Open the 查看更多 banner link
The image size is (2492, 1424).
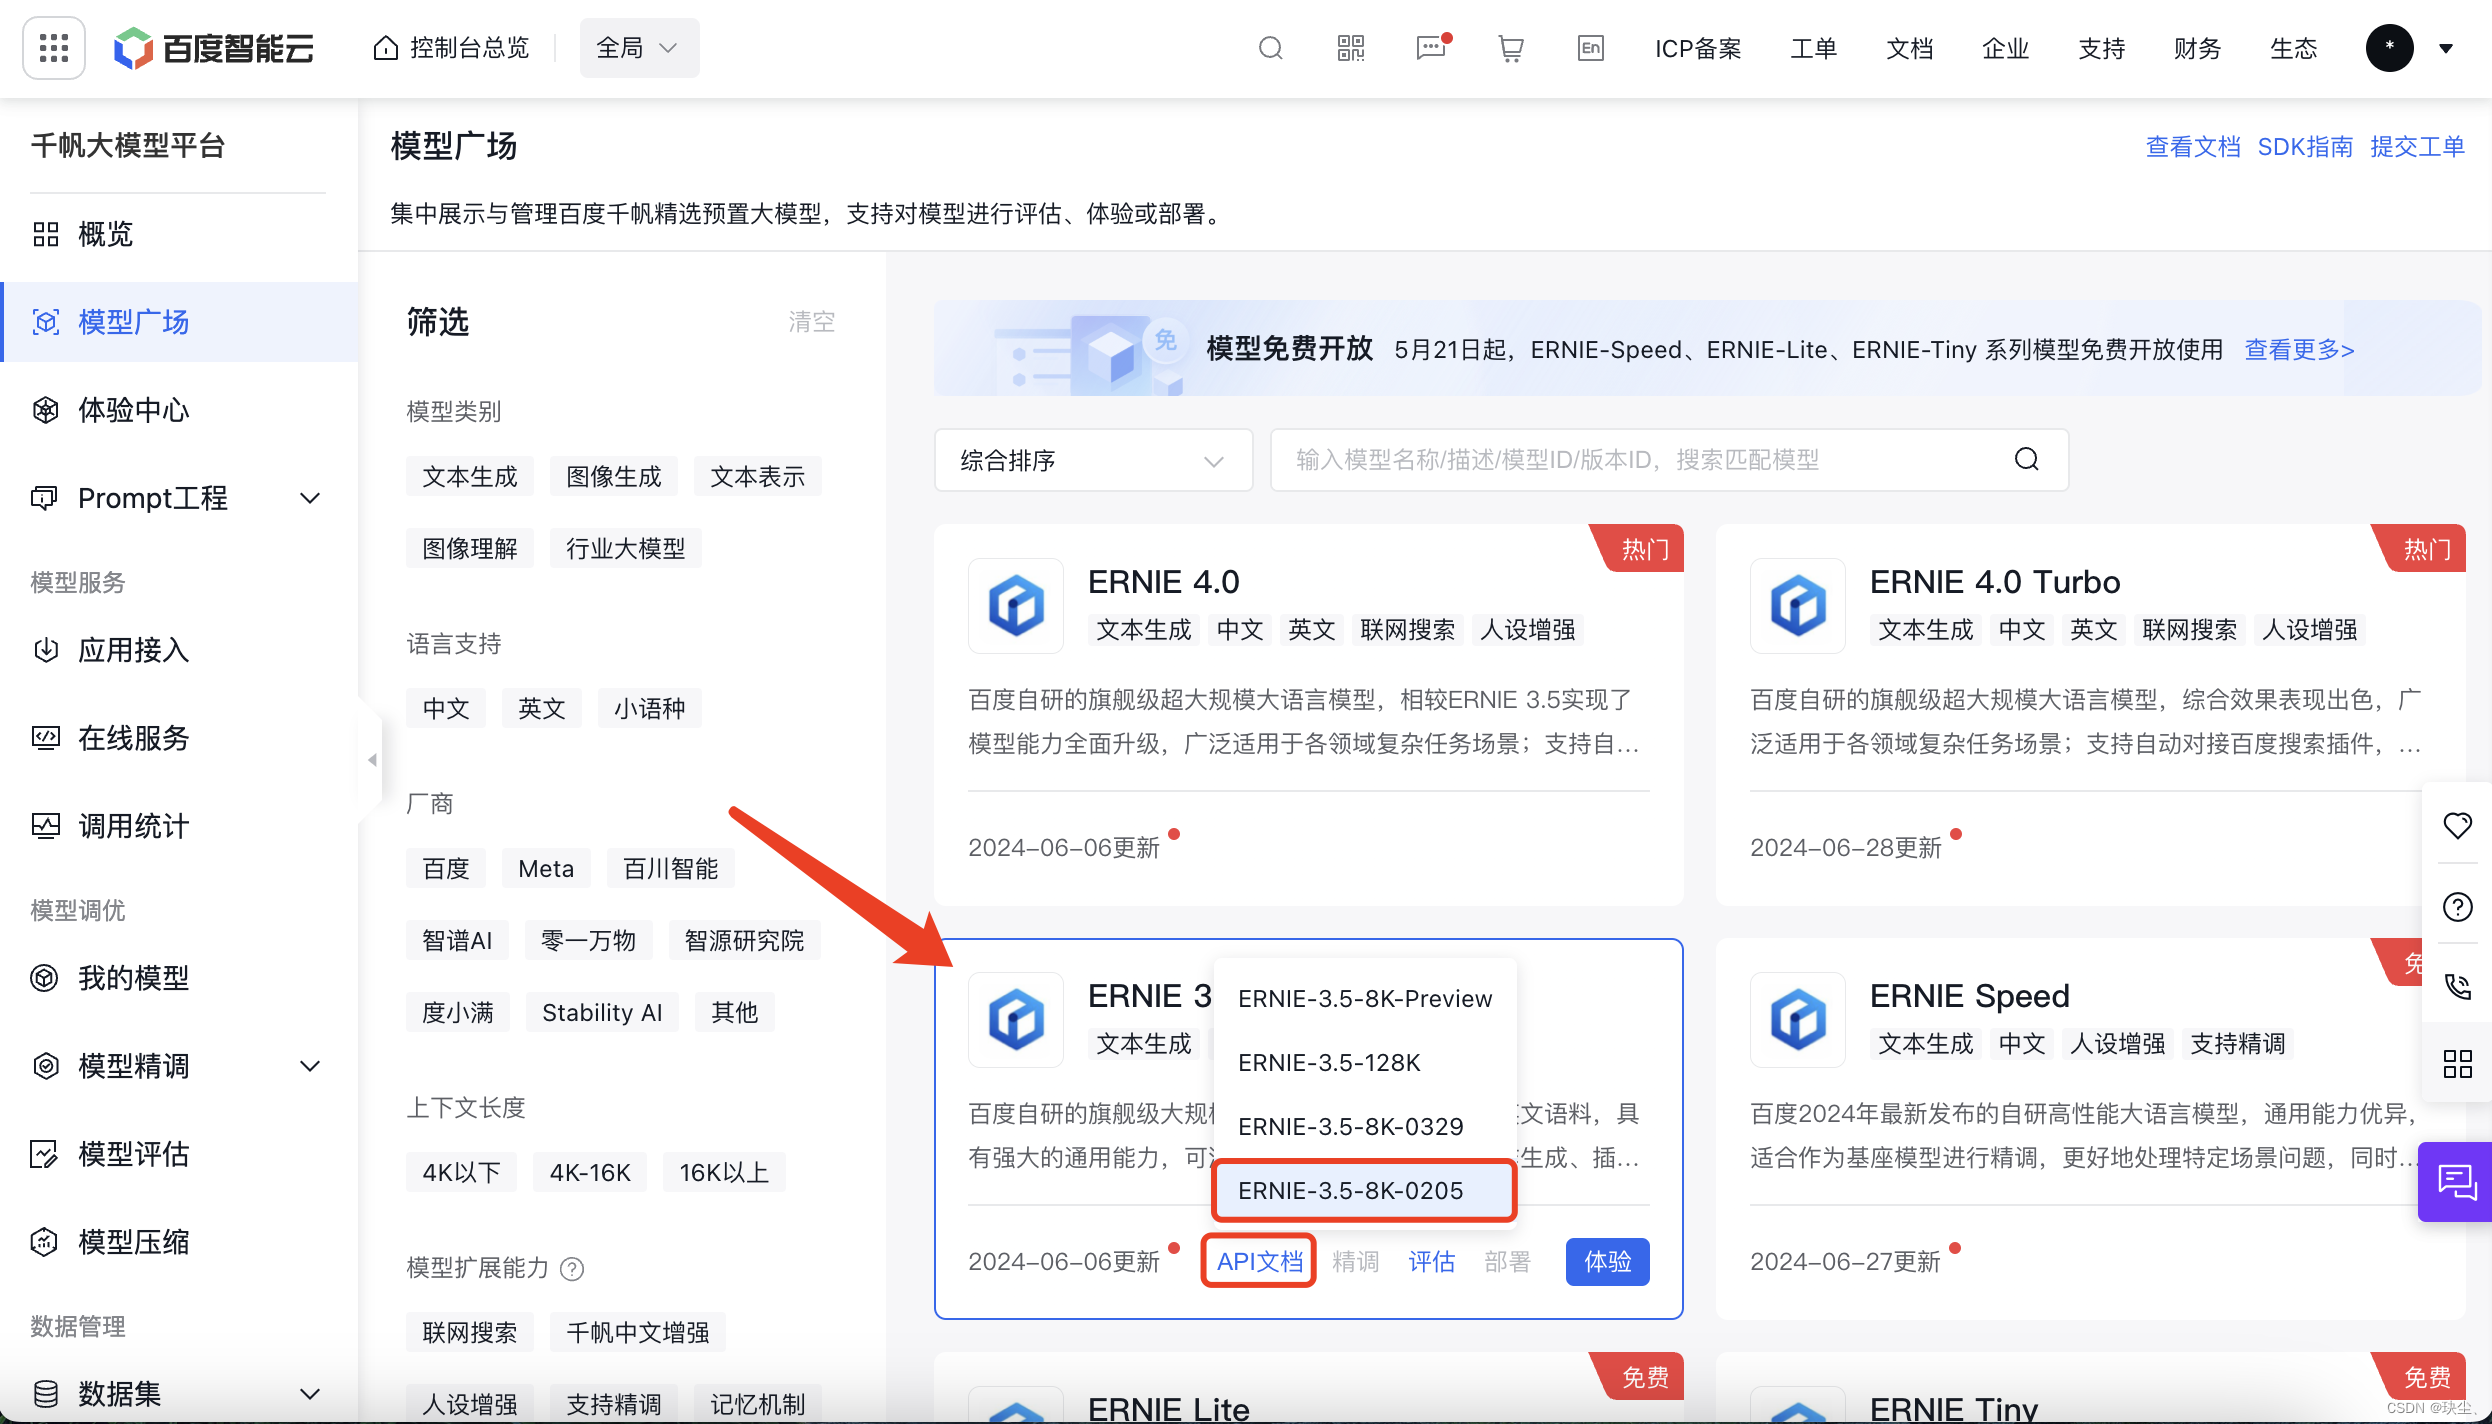click(2299, 350)
